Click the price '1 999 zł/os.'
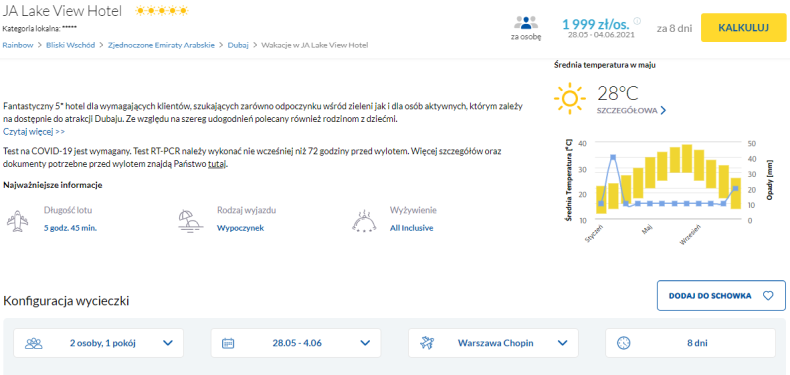 tap(596, 24)
